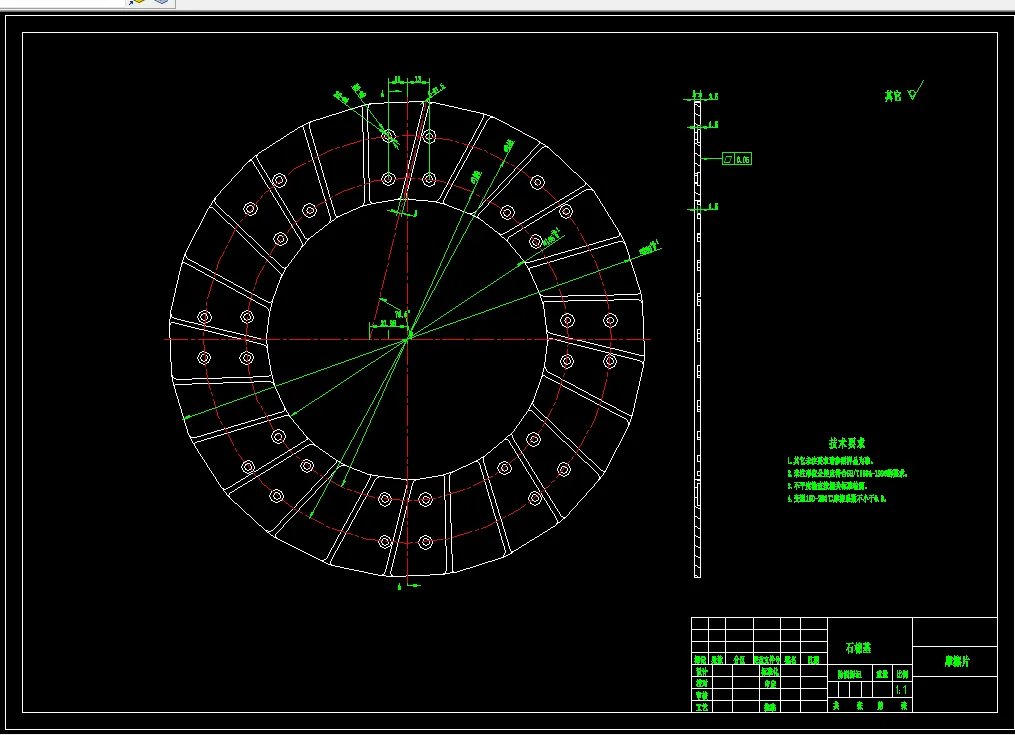Select the 设计 row label in title block
1015x735 pixels.
701,672
